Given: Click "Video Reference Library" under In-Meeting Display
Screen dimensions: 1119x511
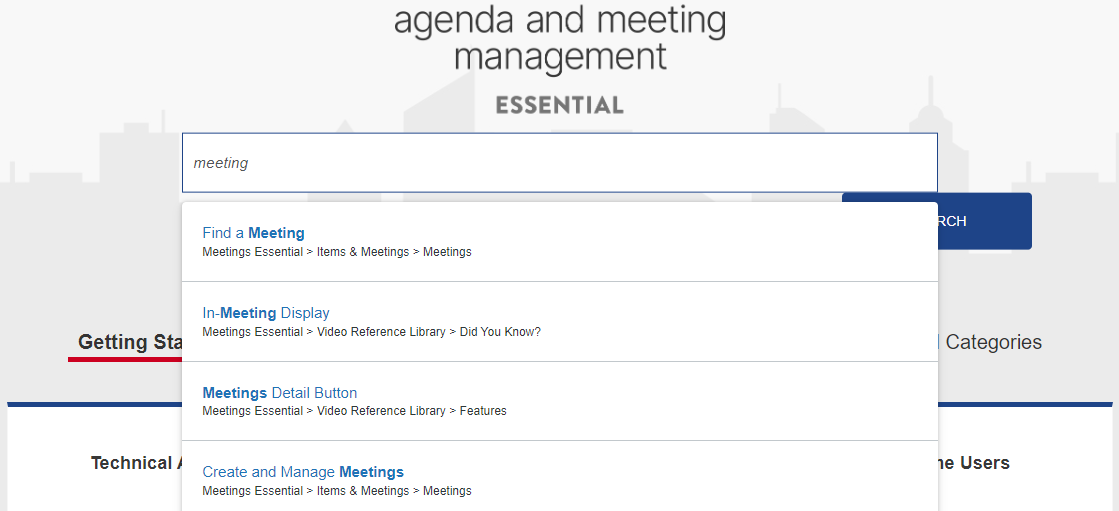Looking at the screenshot, I should point(381,332).
